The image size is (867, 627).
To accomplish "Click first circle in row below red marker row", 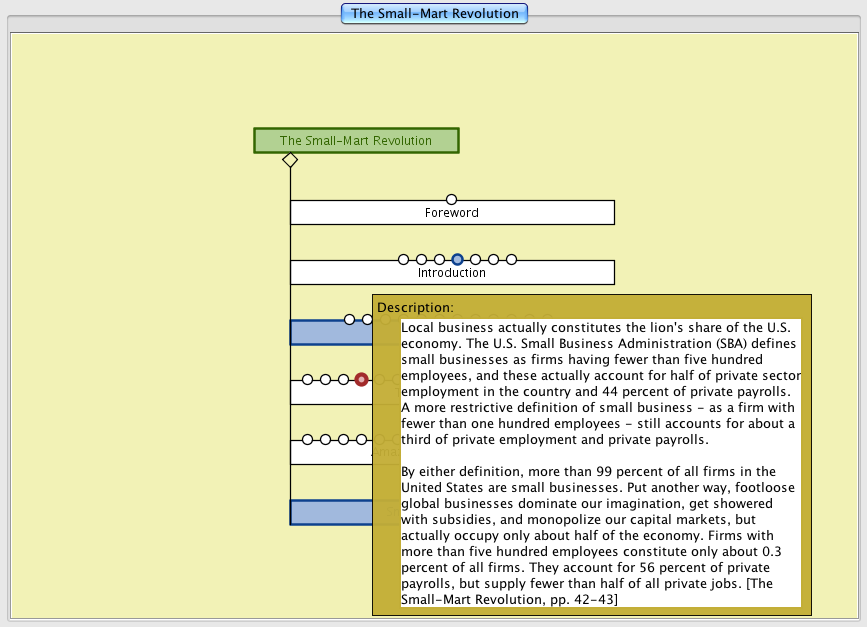I will [x=308, y=440].
